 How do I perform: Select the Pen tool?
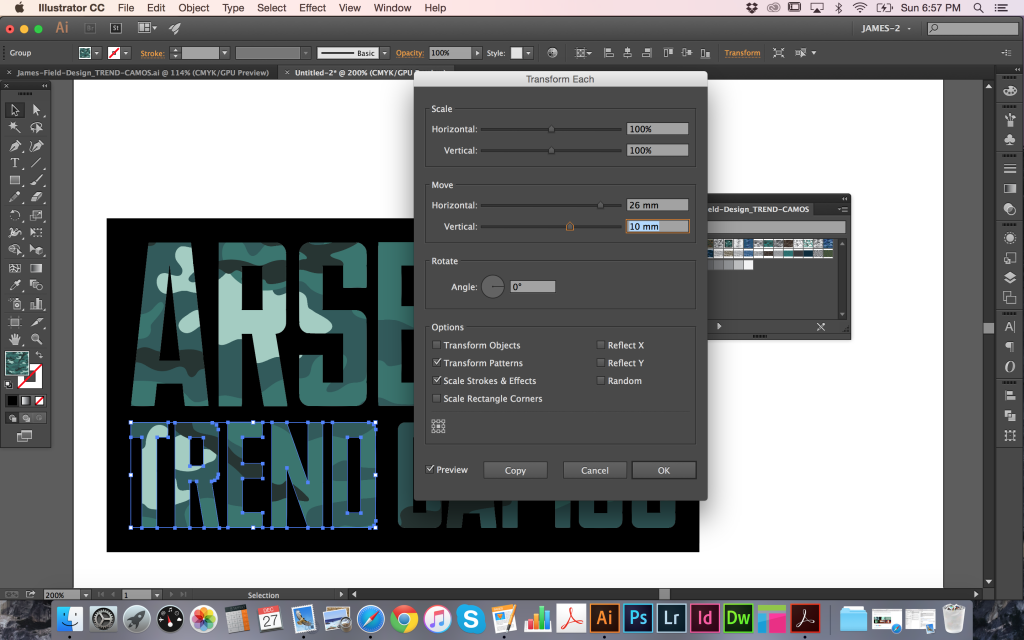click(x=14, y=145)
